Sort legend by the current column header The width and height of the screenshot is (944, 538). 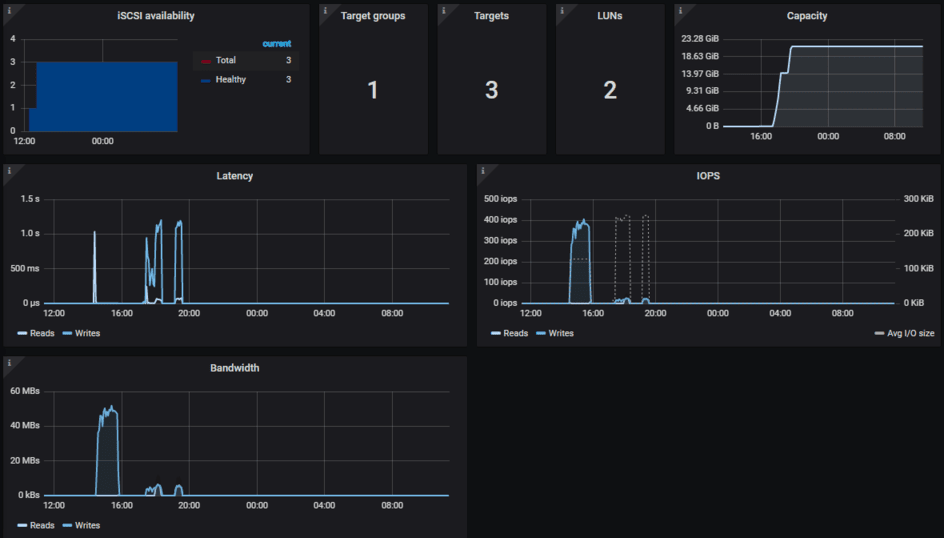[276, 44]
